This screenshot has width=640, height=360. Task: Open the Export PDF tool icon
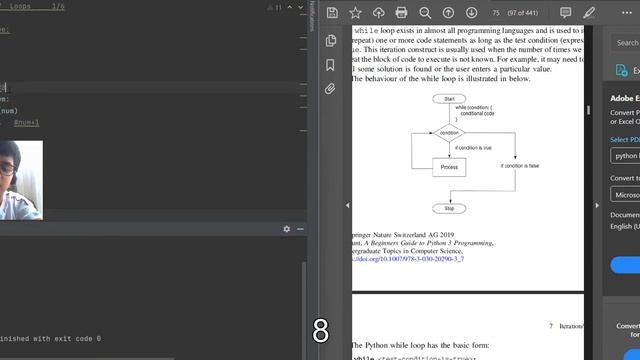tap(622, 70)
